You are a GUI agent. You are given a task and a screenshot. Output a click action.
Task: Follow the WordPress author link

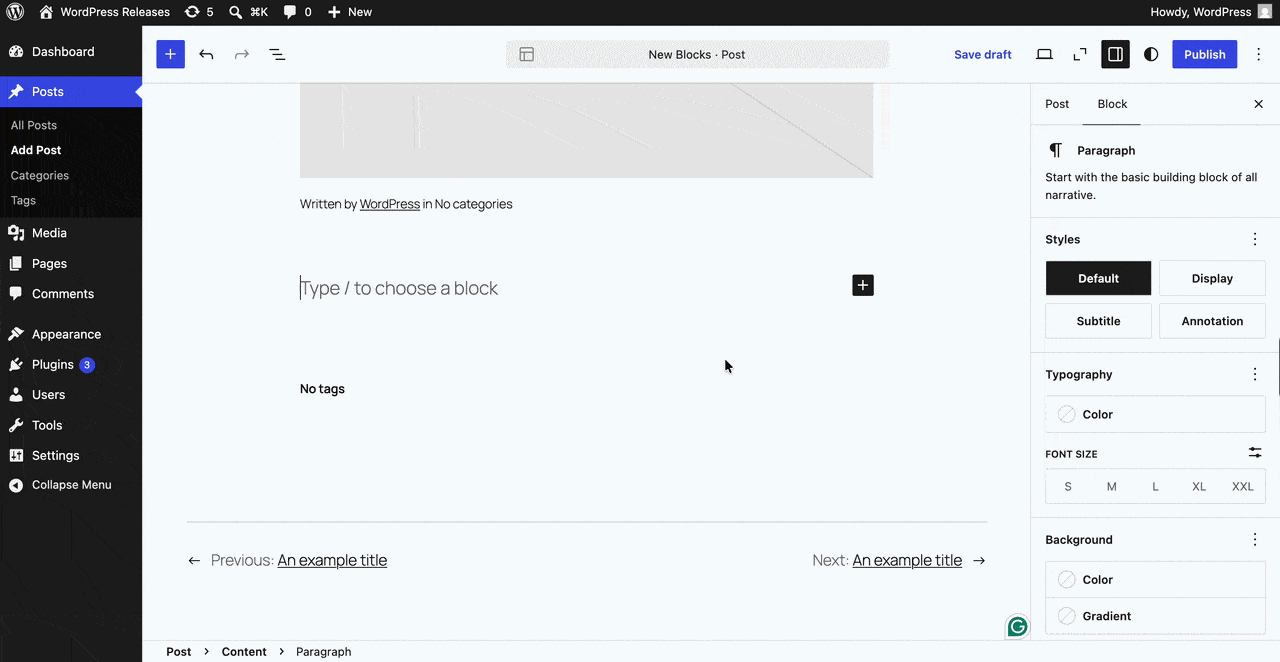coord(390,204)
